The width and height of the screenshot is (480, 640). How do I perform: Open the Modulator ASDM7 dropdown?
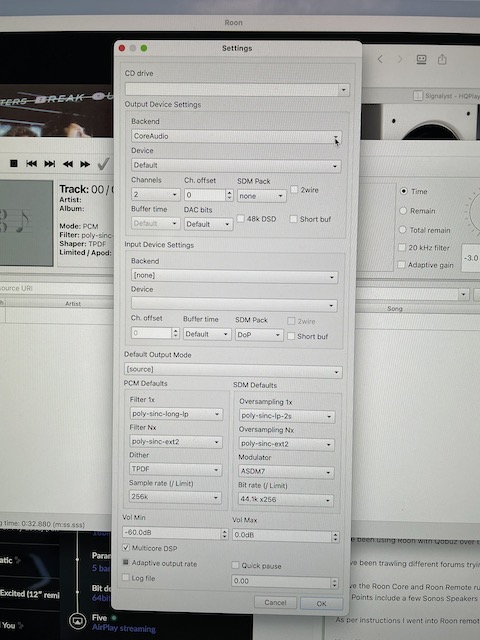coord(286,472)
